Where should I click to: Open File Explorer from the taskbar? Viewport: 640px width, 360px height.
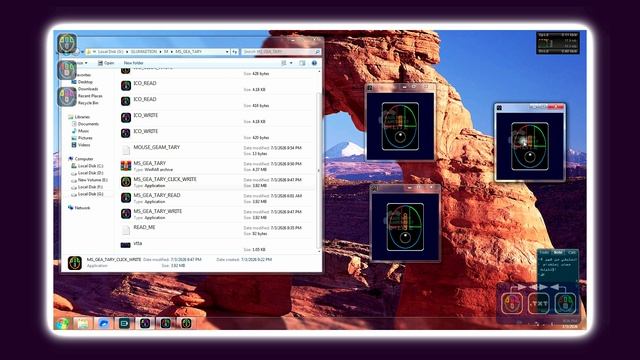click(x=83, y=324)
